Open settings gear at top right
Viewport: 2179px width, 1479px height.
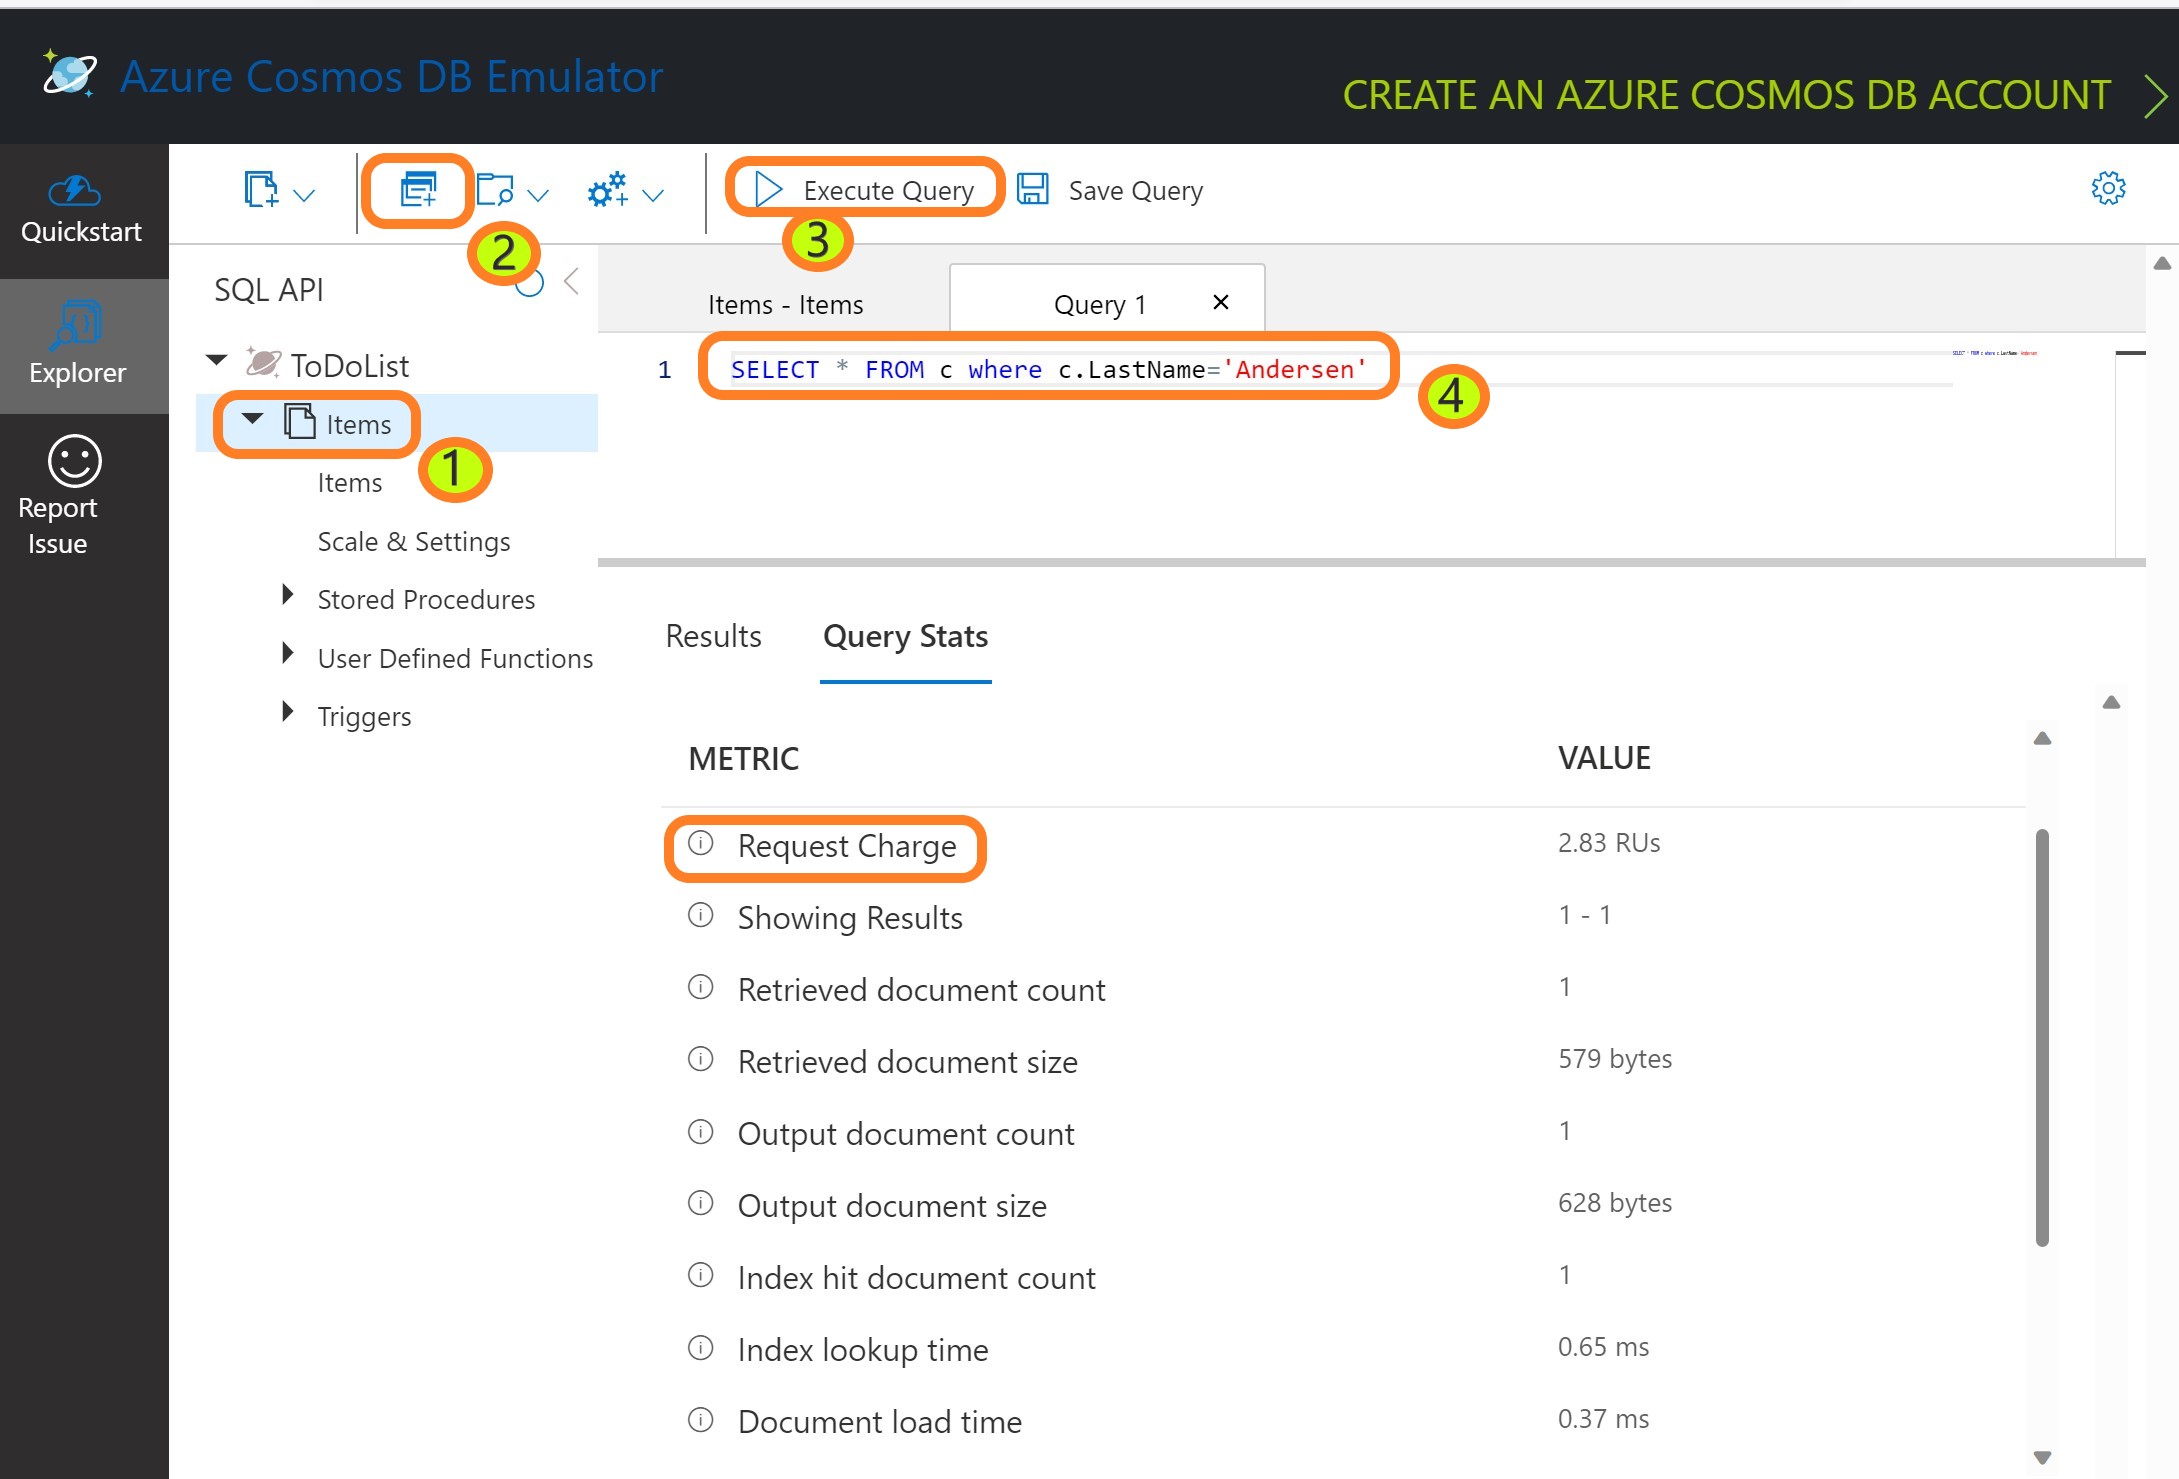[x=2108, y=188]
